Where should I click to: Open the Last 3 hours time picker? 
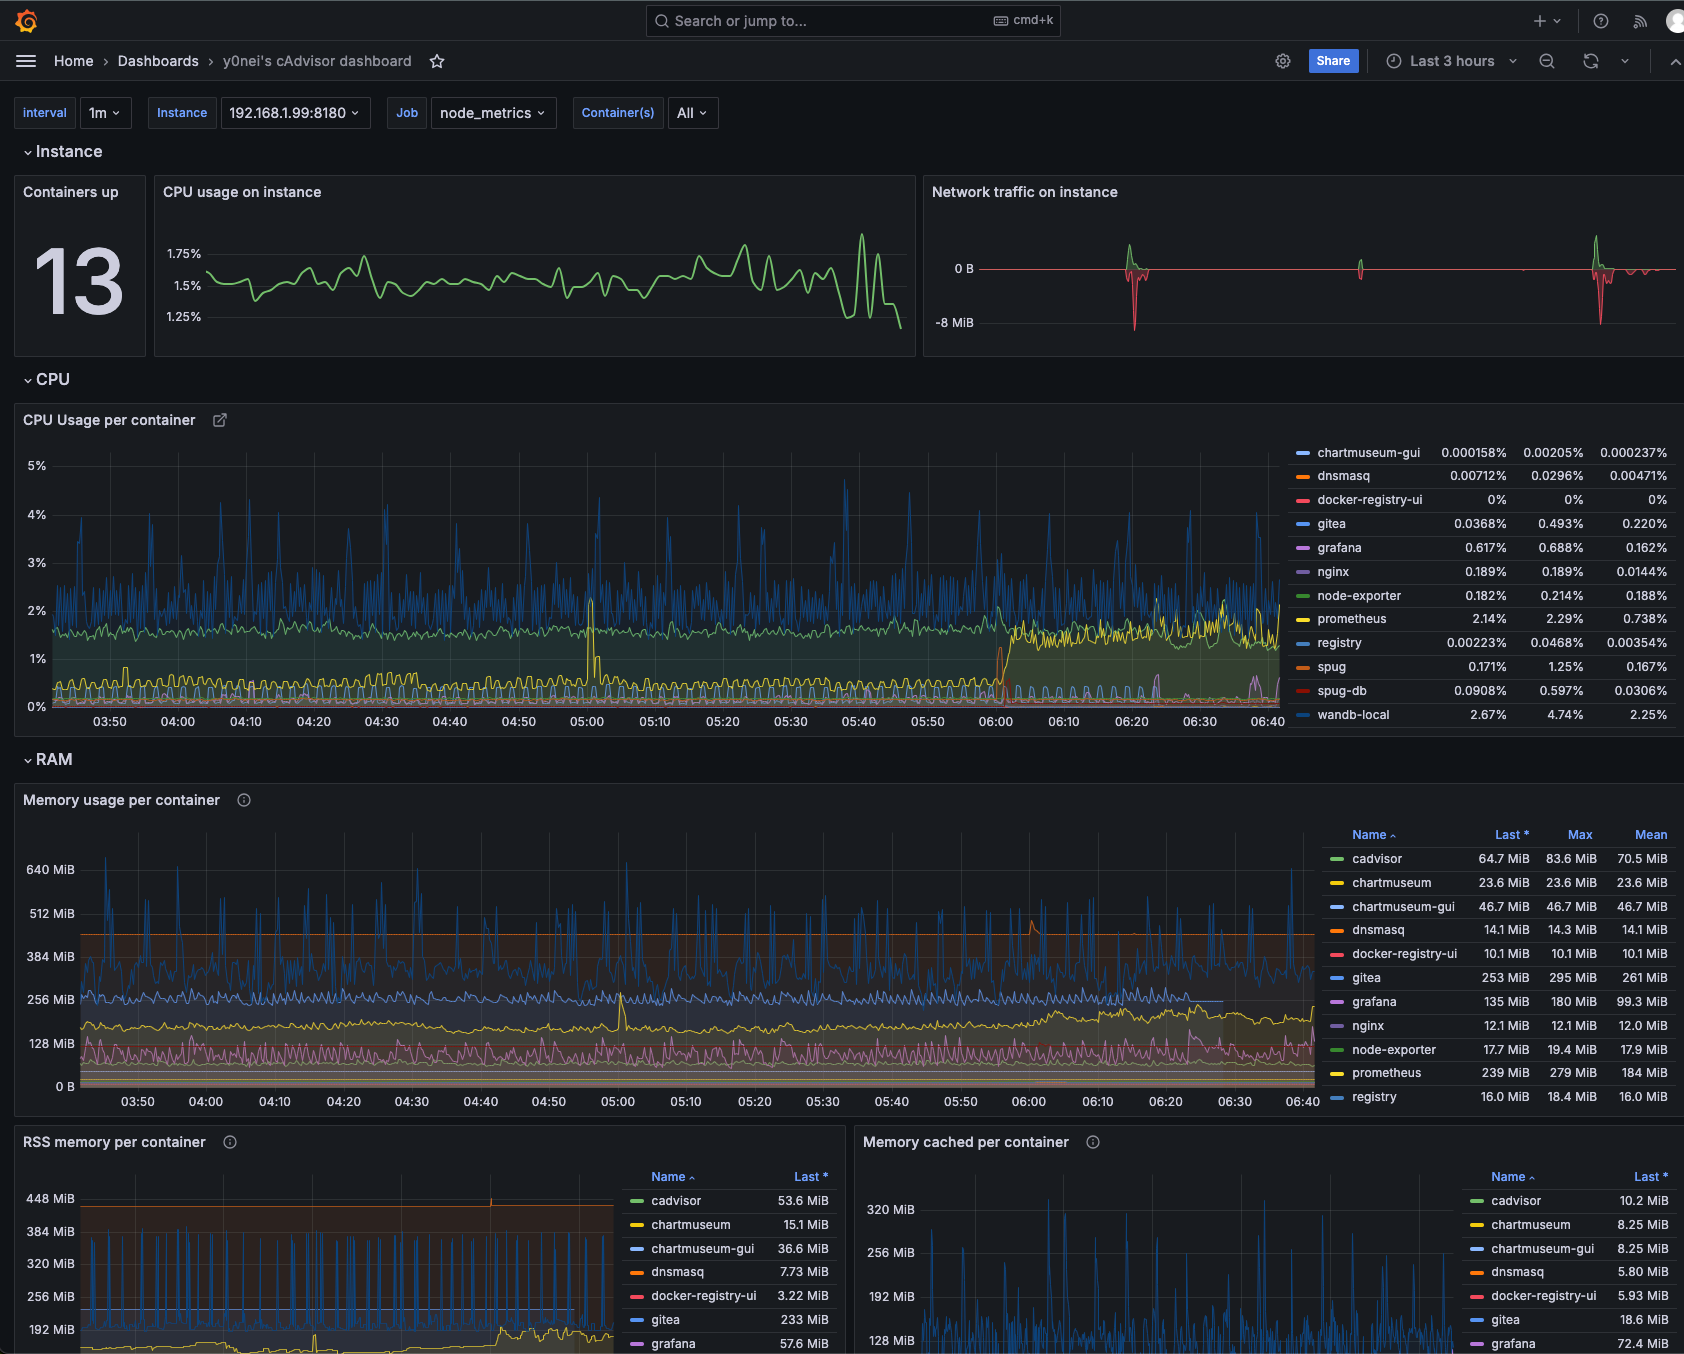pos(1452,61)
